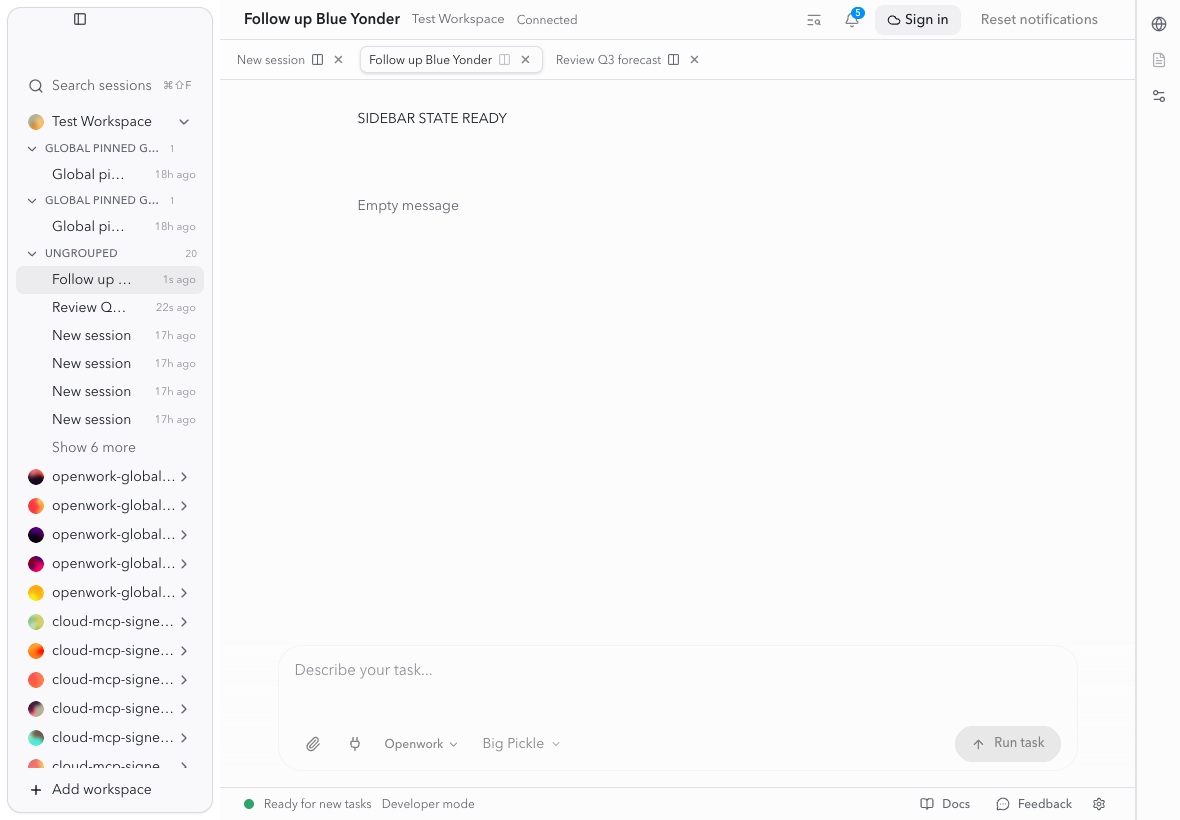1180x820 pixels.
Task: Focus the Describe your task input
Action: 677,670
